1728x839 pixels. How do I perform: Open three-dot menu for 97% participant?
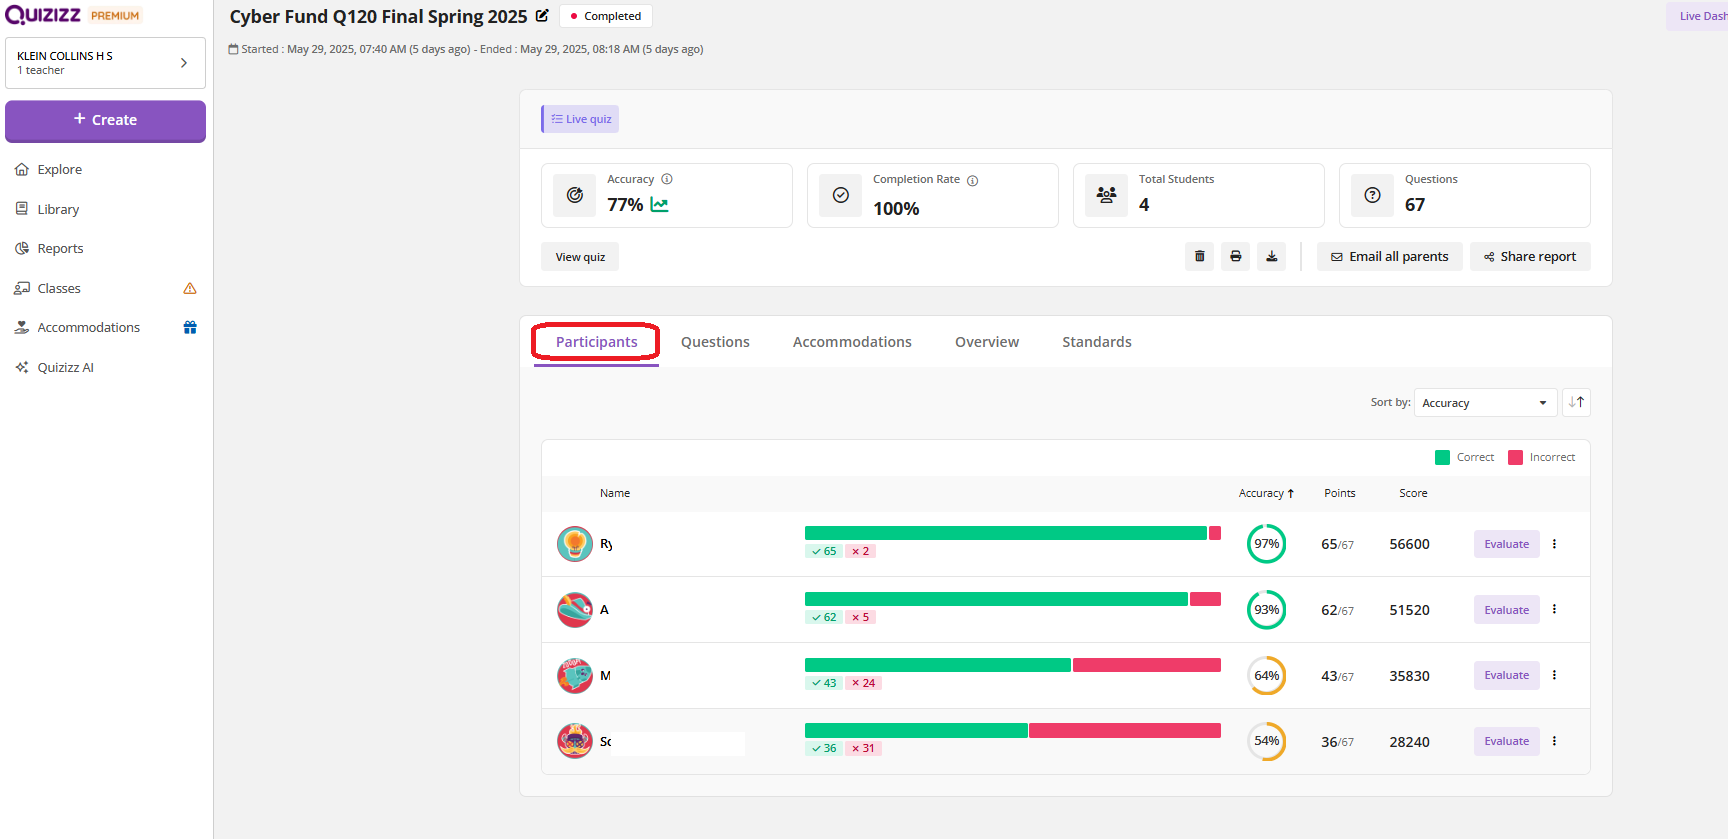[x=1554, y=544]
